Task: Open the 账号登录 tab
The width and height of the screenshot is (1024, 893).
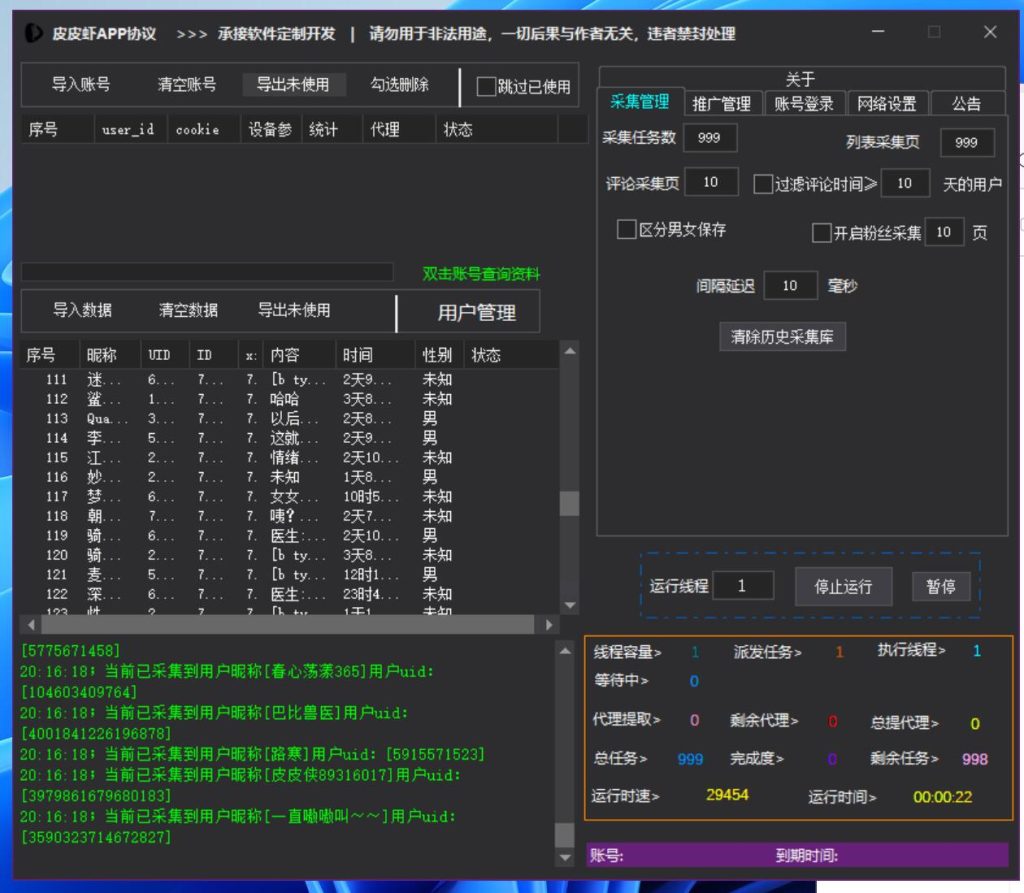Action: tap(804, 104)
